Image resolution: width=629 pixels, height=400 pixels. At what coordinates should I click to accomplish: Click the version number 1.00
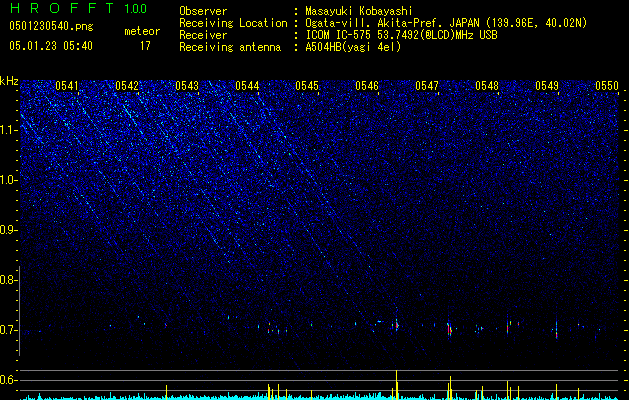[x=135, y=8]
